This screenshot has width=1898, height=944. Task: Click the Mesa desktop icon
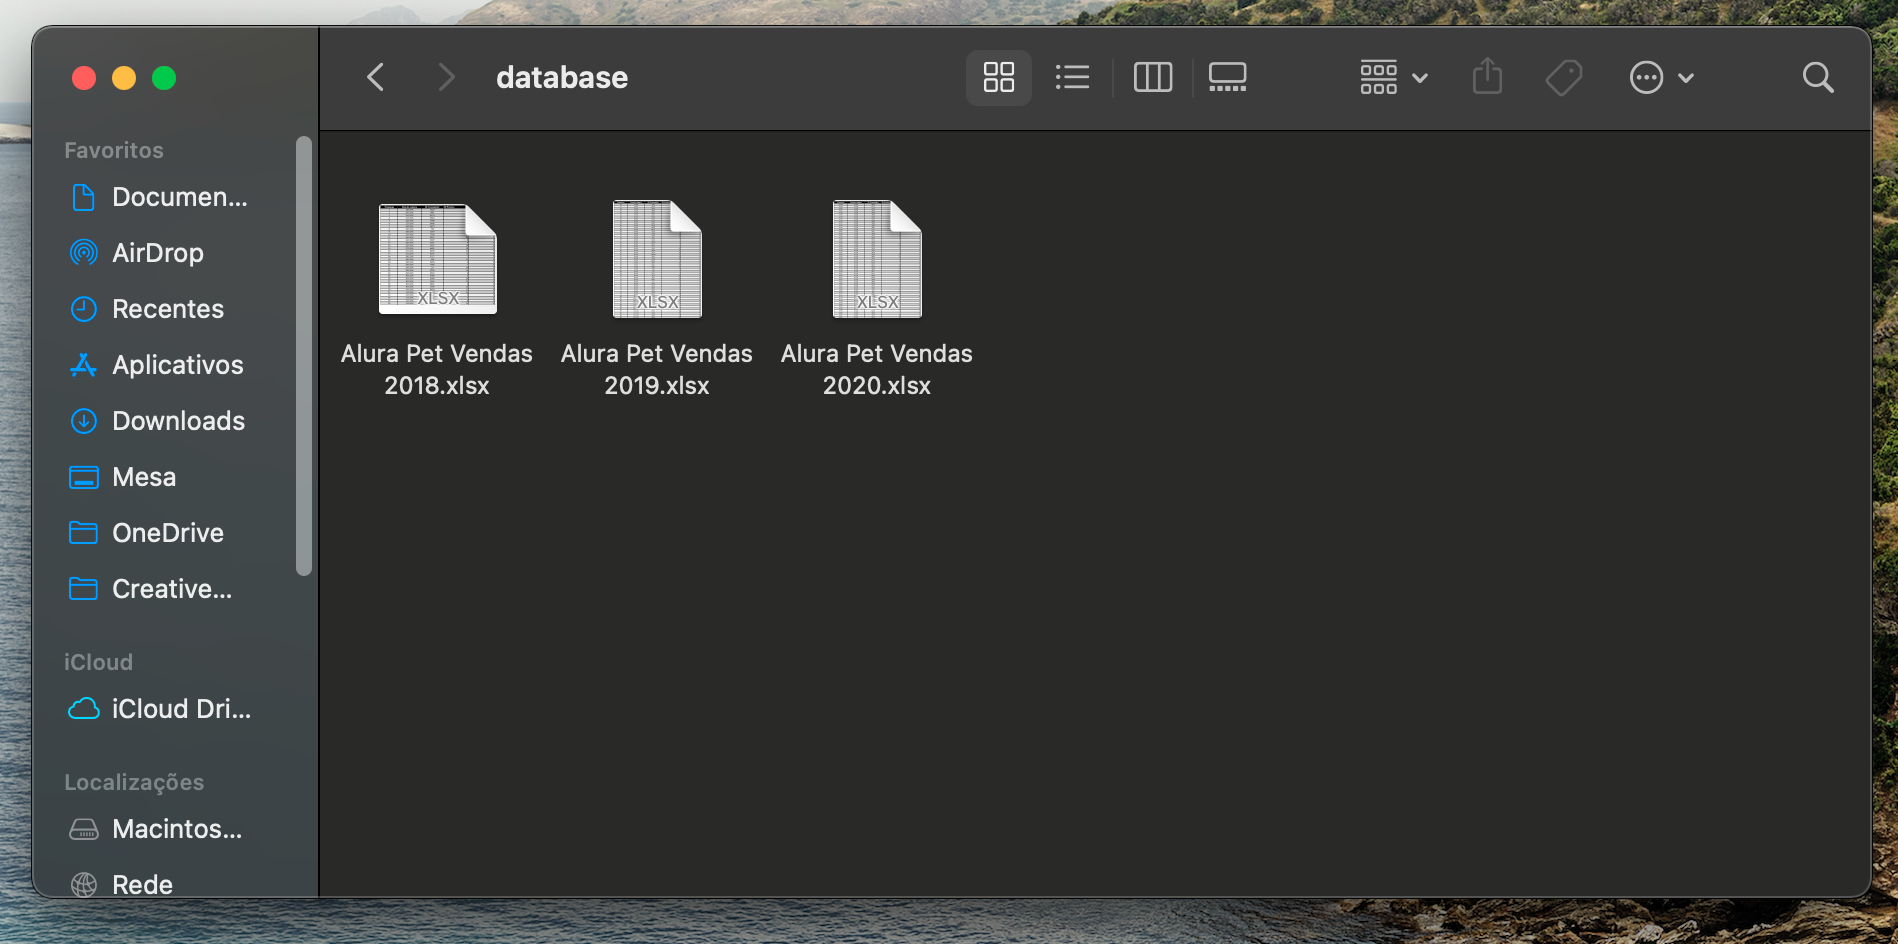pyautogui.click(x=84, y=477)
